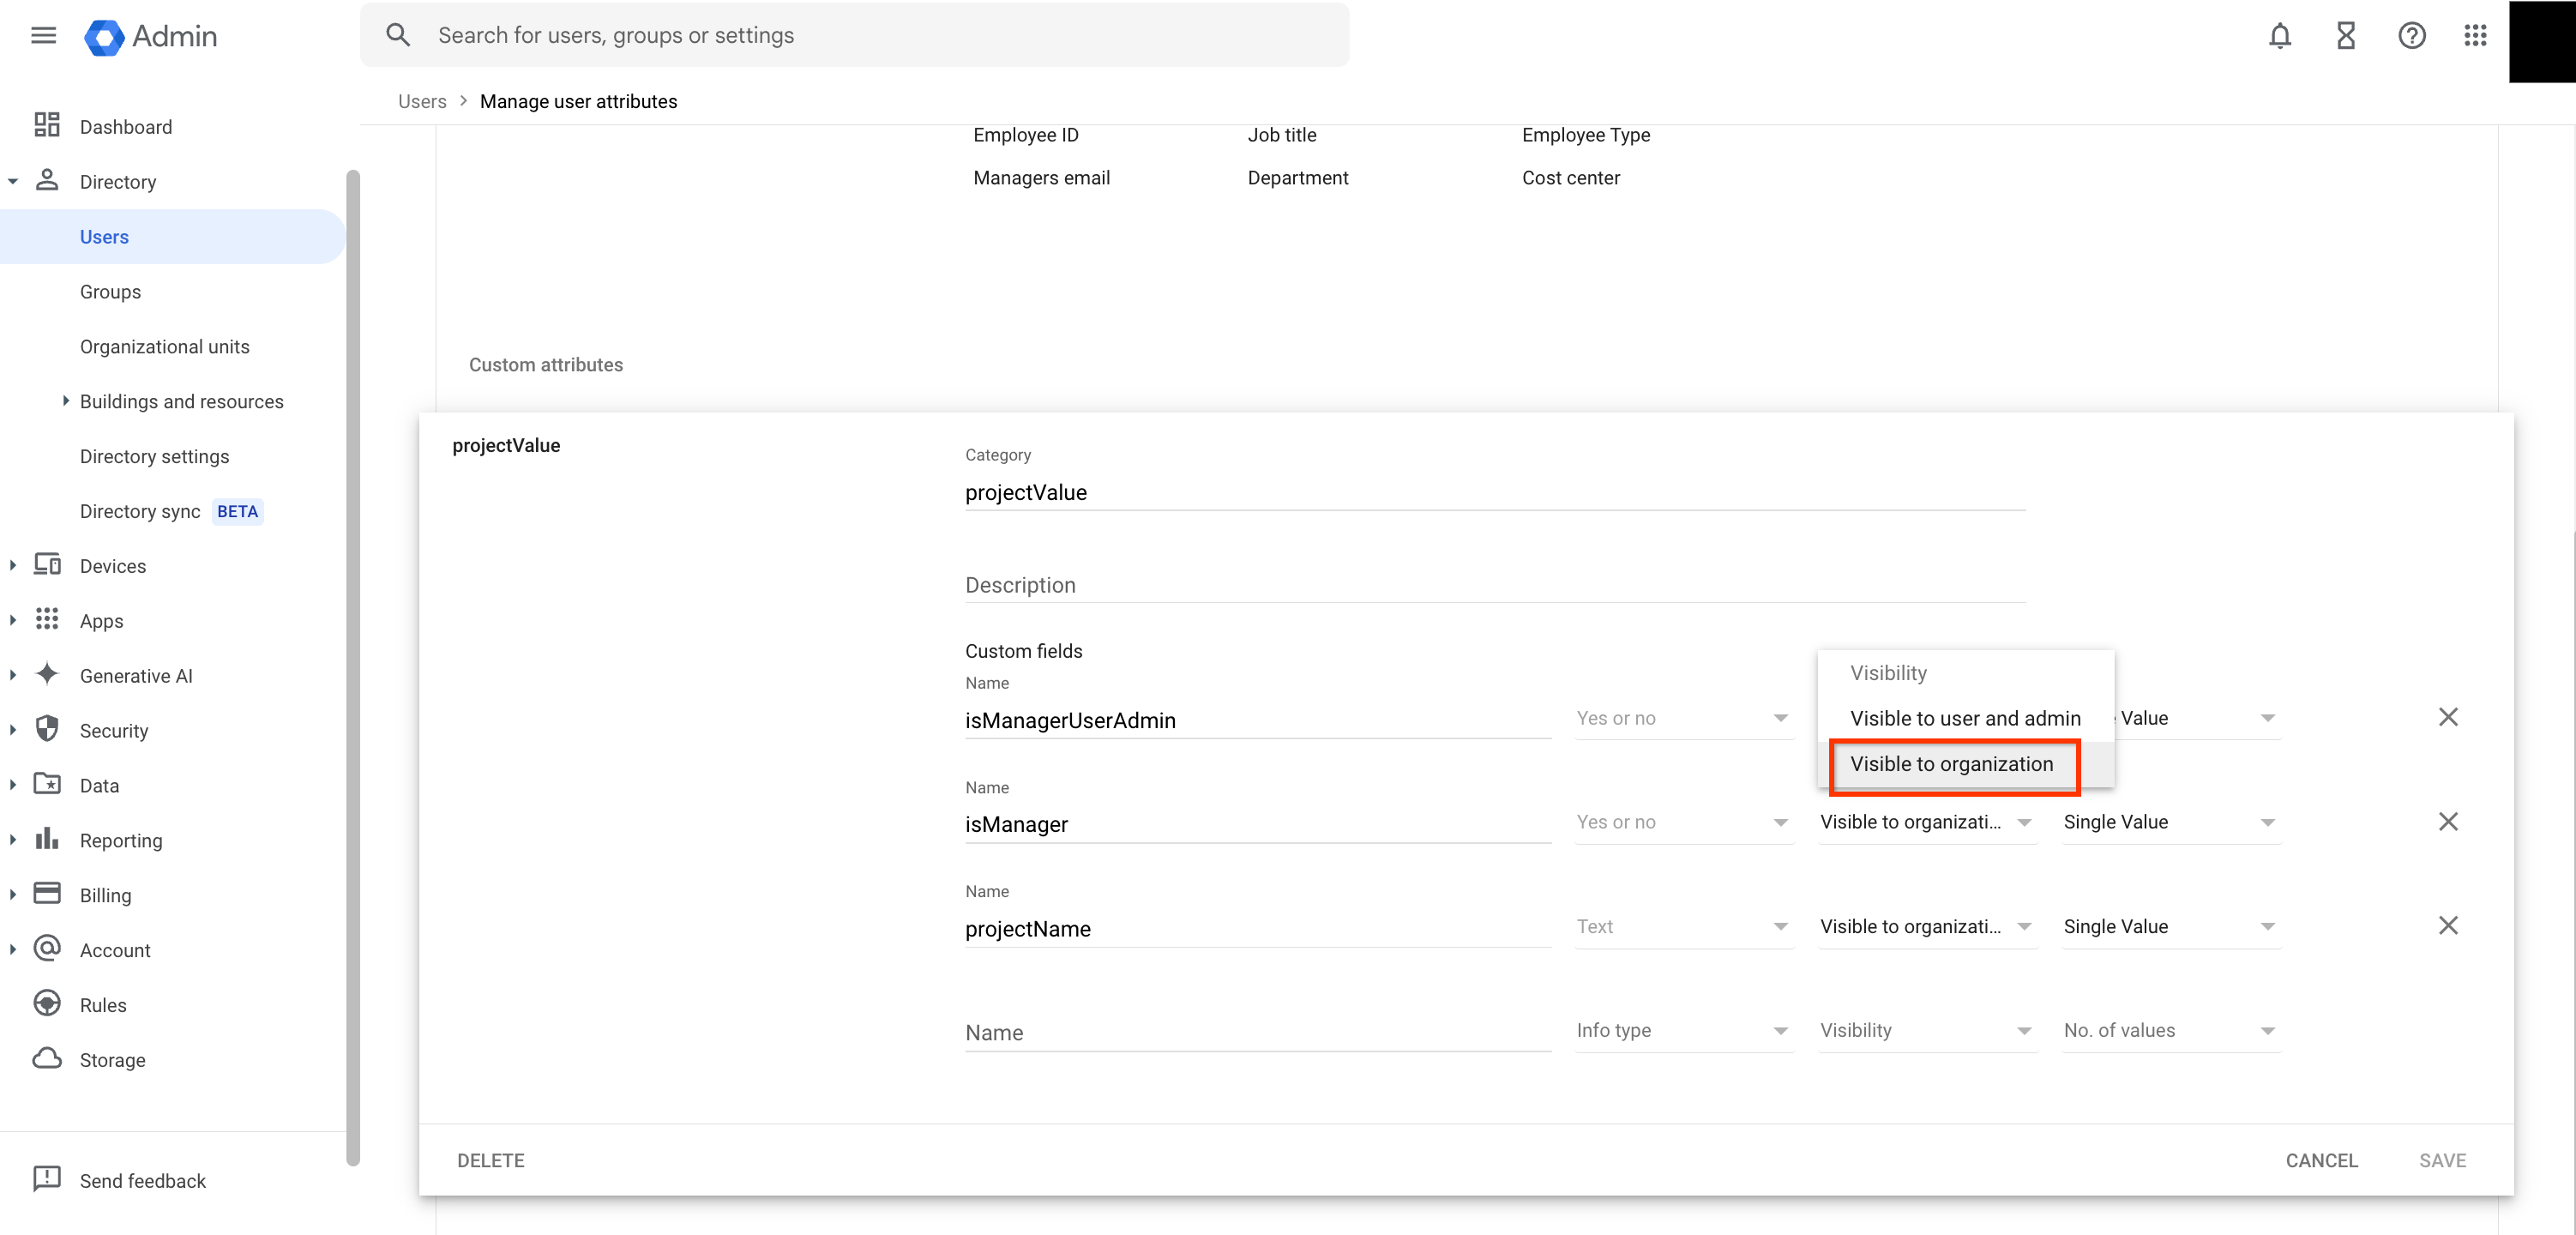Image resolution: width=2576 pixels, height=1235 pixels.
Task: Remove the isManager custom field
Action: 2449,821
